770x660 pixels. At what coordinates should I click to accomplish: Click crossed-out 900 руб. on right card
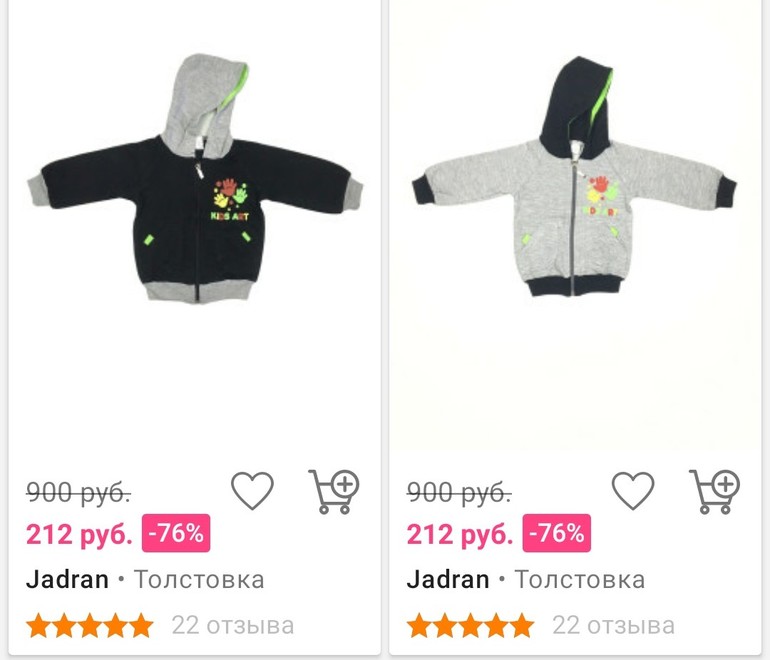[459, 492]
